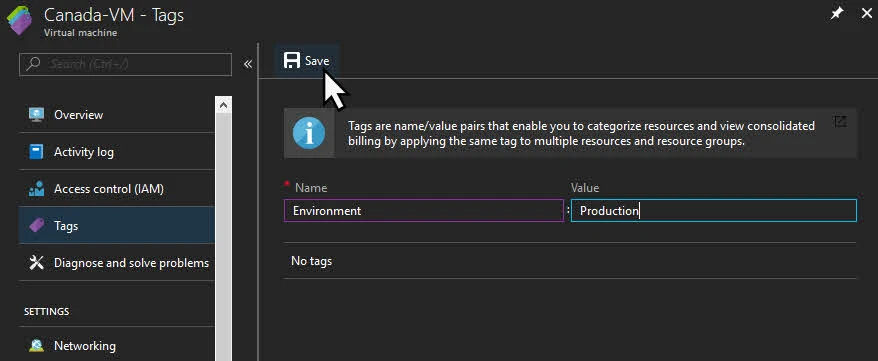This screenshot has height=361, width=878.
Task: Open Networking settings
Action: pos(116,346)
